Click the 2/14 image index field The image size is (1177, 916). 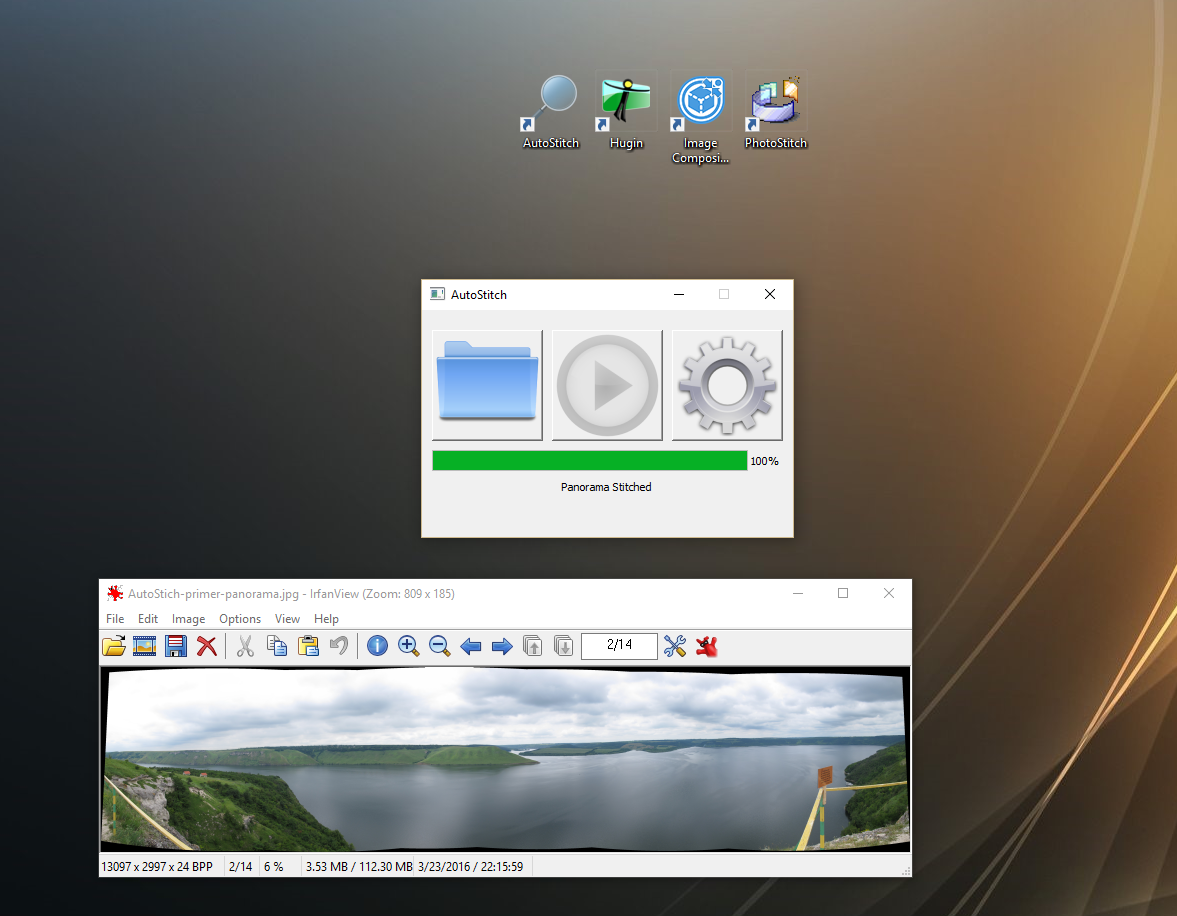point(619,645)
